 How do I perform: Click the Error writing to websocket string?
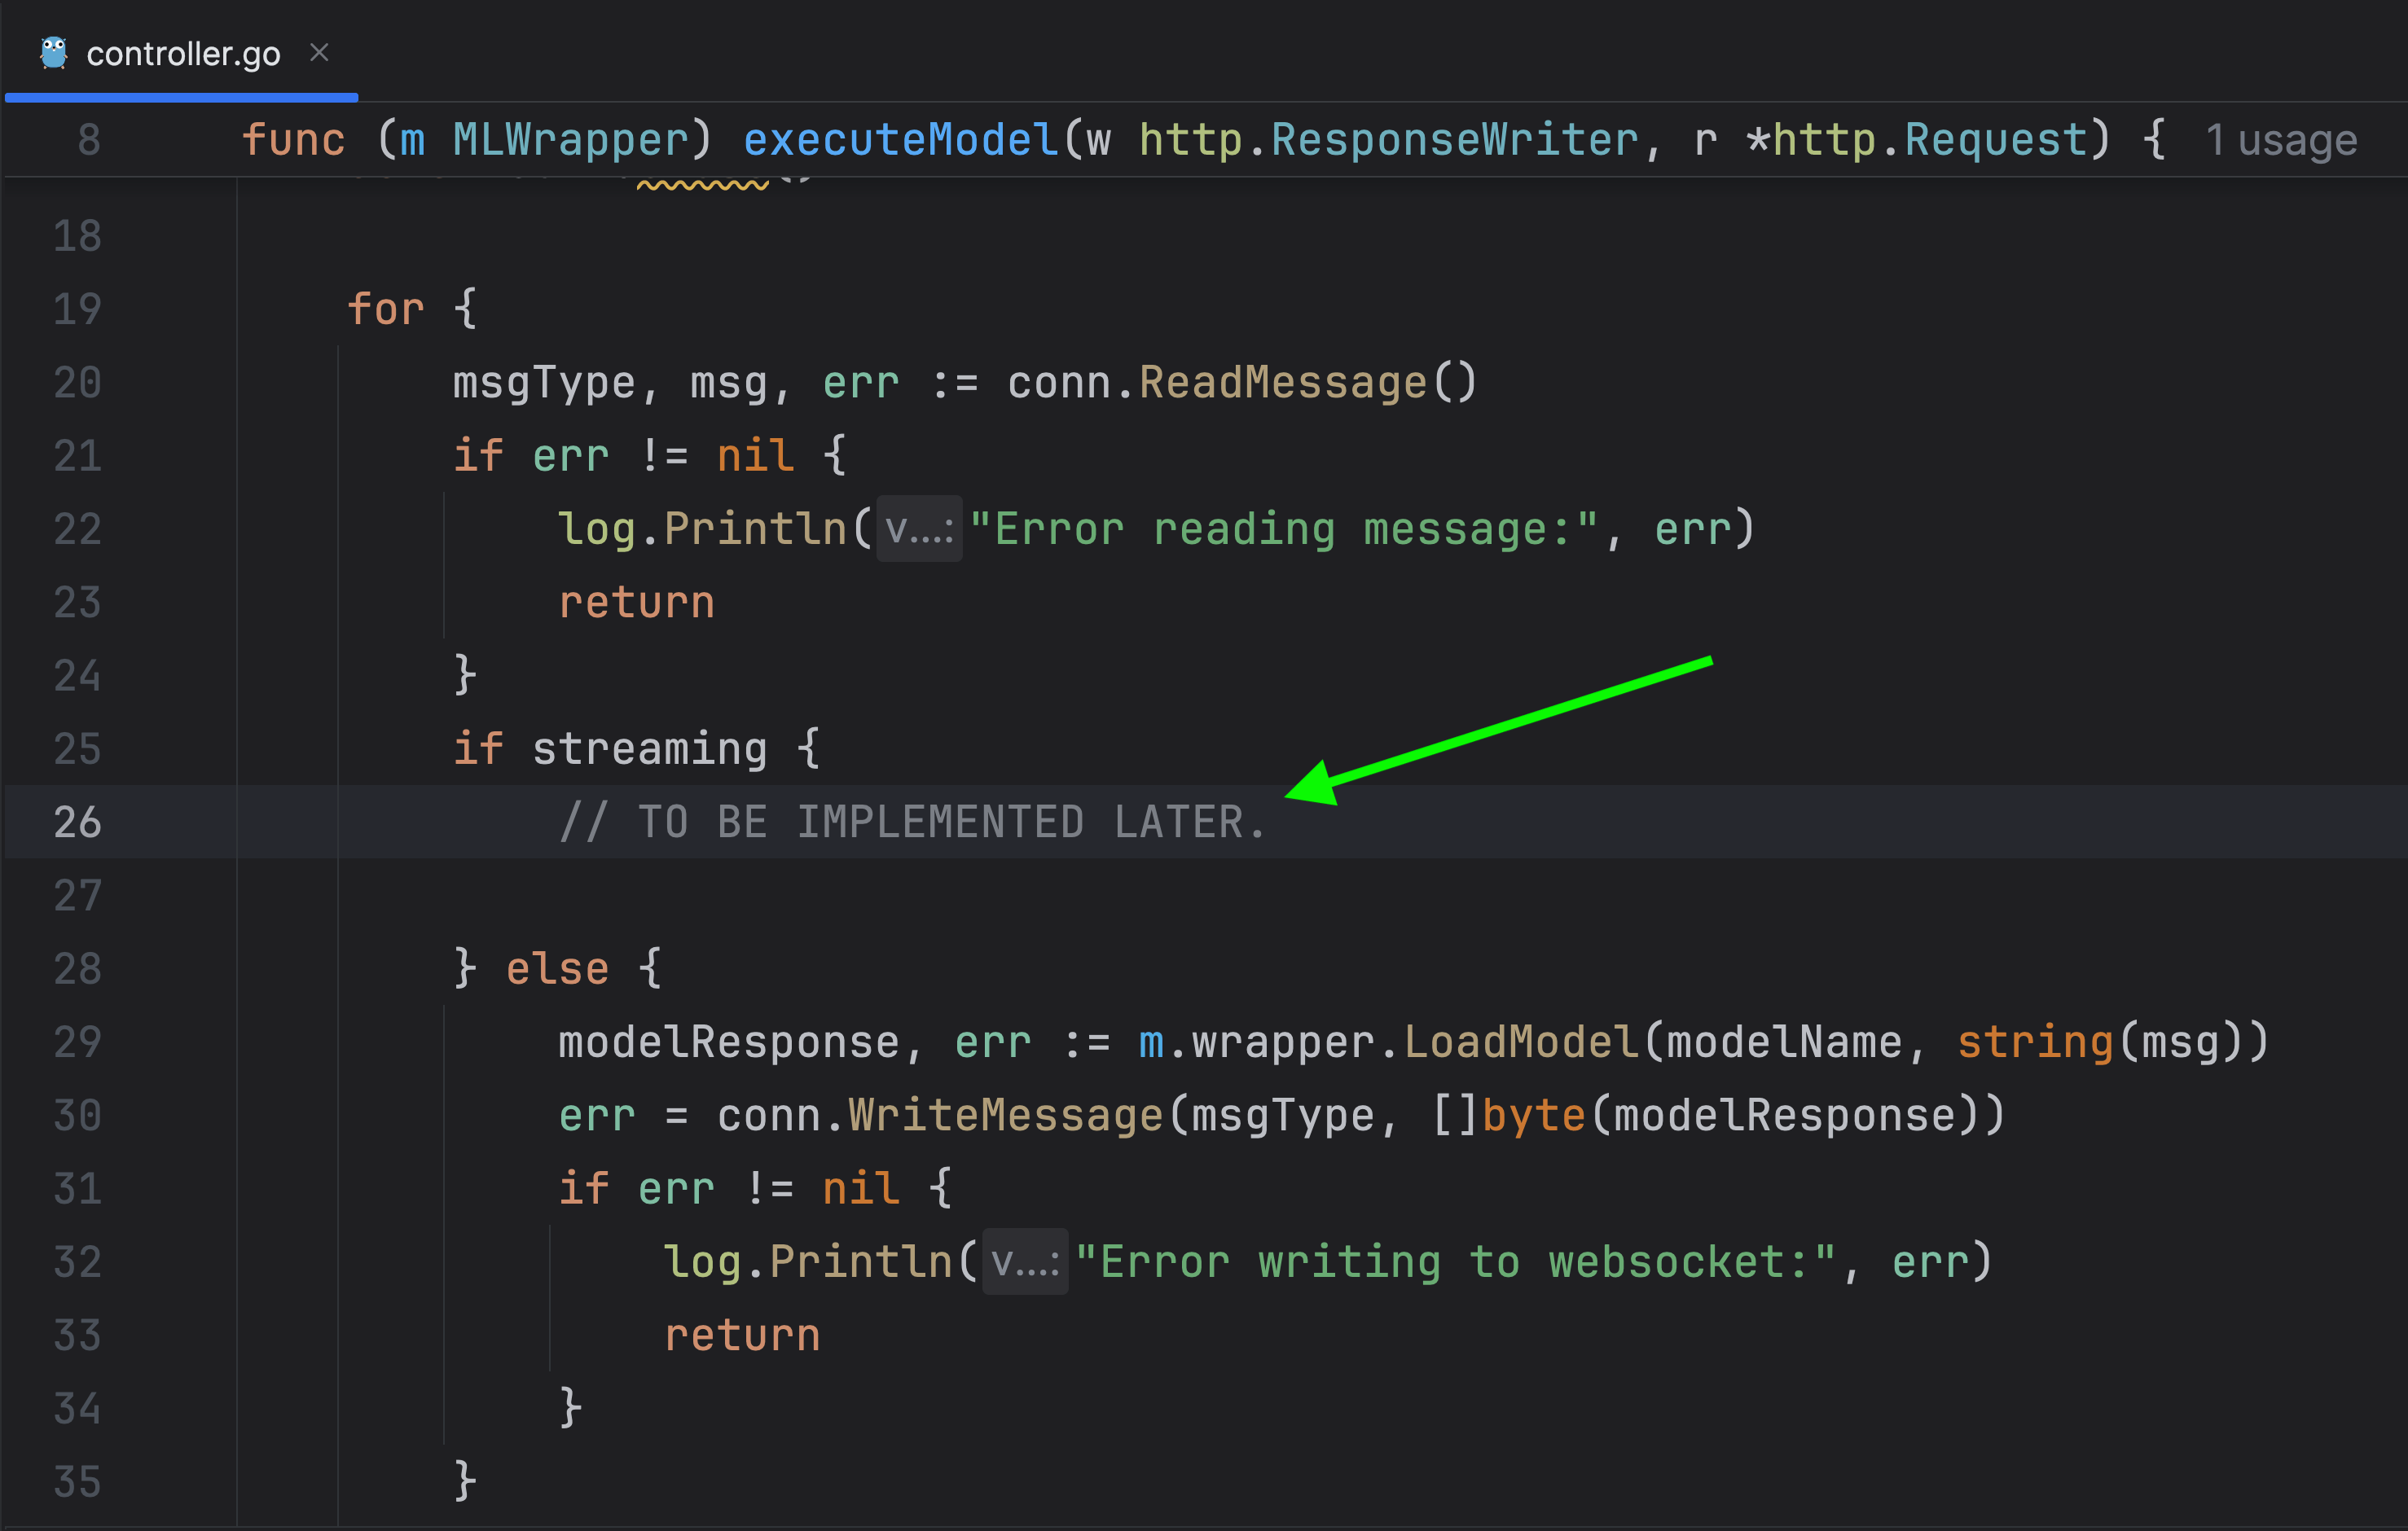[1455, 1262]
